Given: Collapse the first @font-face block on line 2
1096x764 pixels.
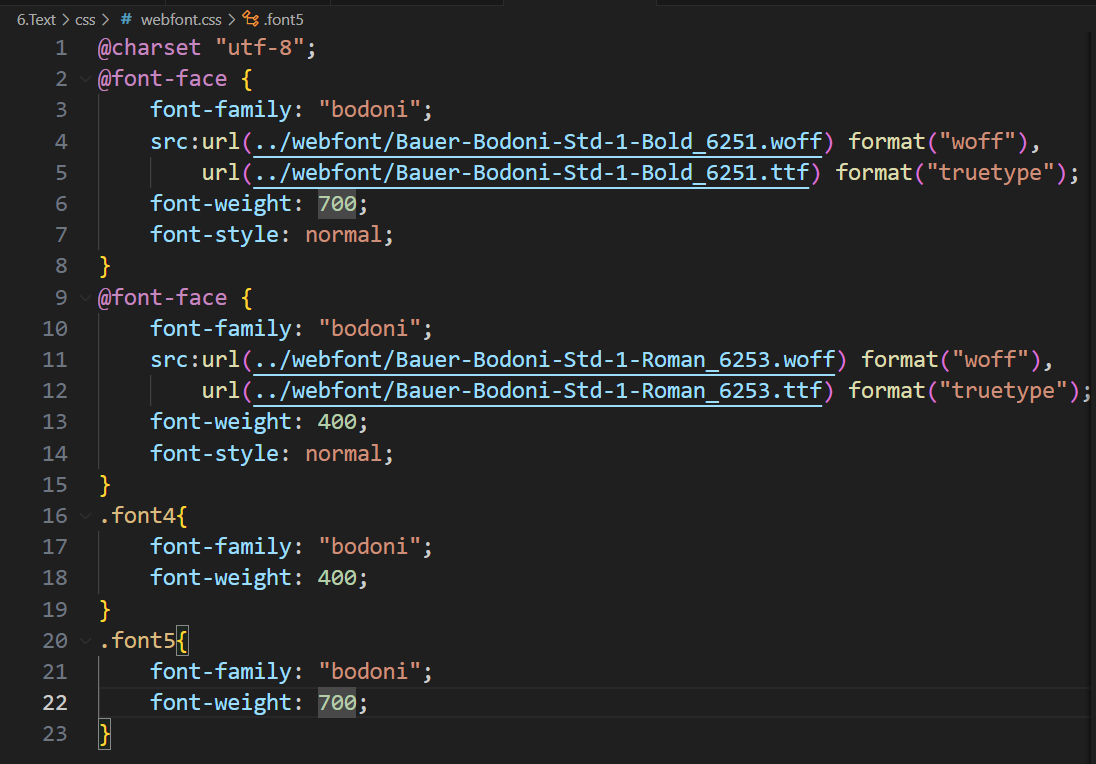Looking at the screenshot, I should tap(85, 79).
